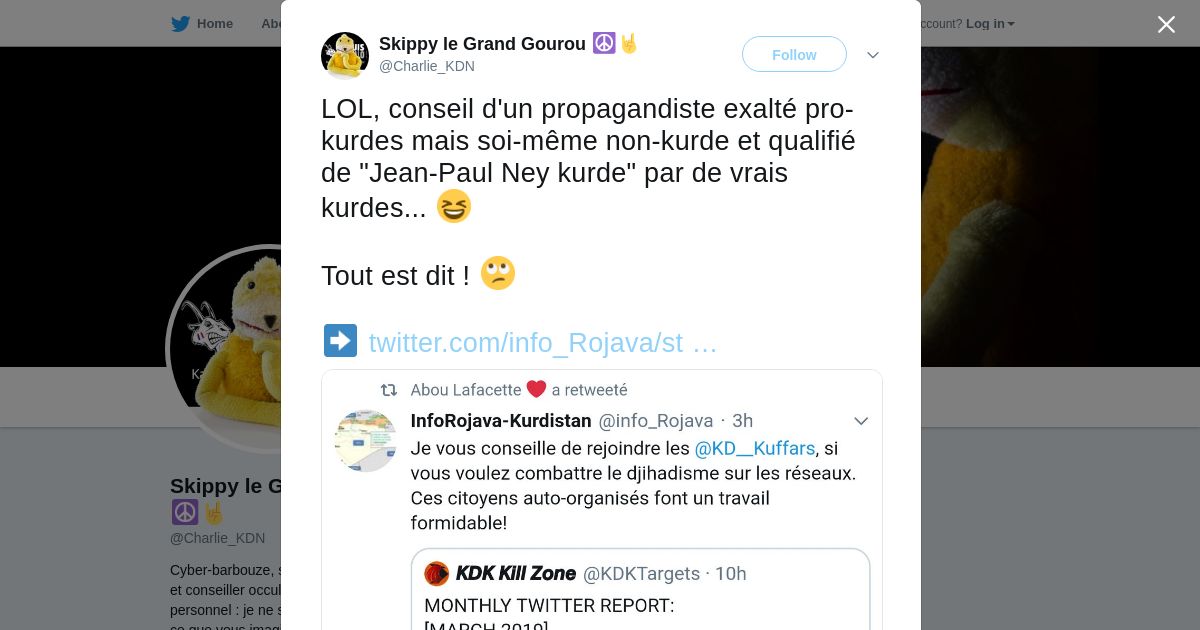Open the large profile picture on the page behind
1200x630 pixels.
224,349
